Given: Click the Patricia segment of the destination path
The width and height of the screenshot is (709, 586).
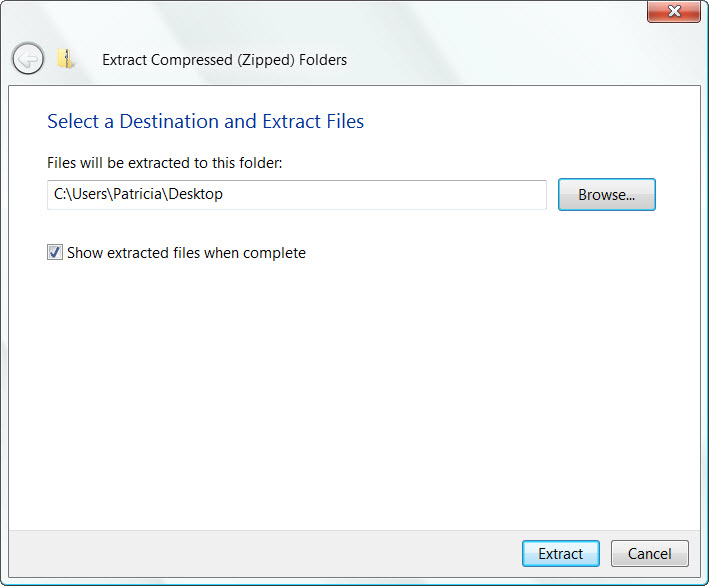Looking at the screenshot, I should pyautogui.click(x=137, y=194).
